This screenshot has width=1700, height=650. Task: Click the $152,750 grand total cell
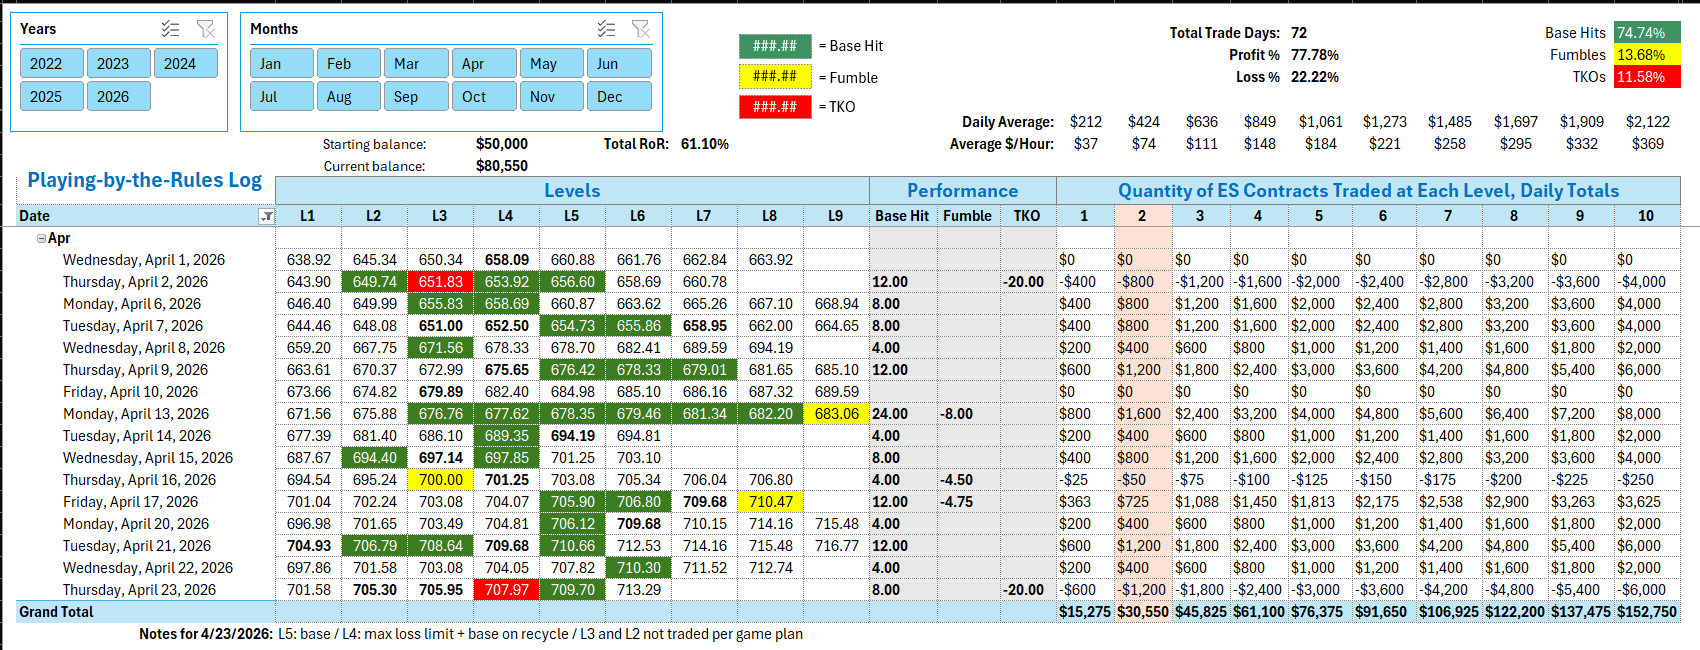point(1646,612)
